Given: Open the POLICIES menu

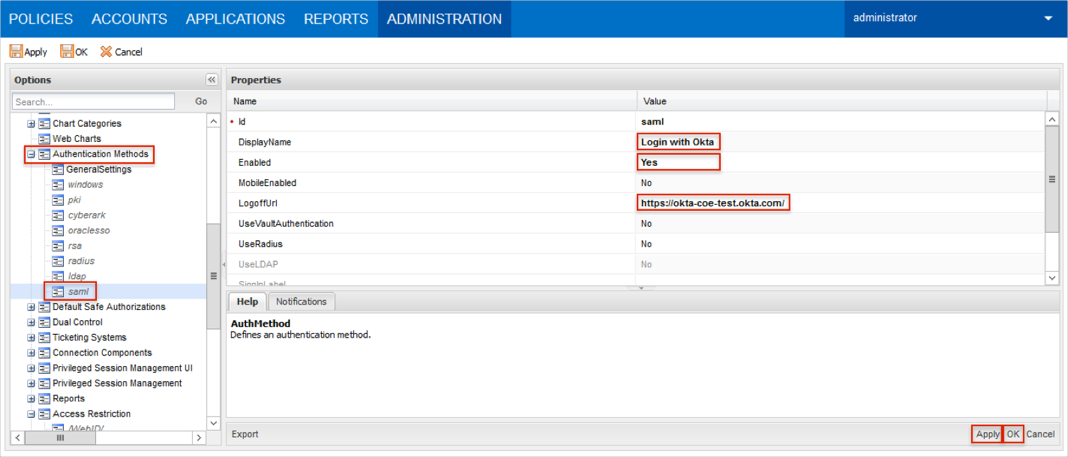Looking at the screenshot, I should [x=40, y=19].
